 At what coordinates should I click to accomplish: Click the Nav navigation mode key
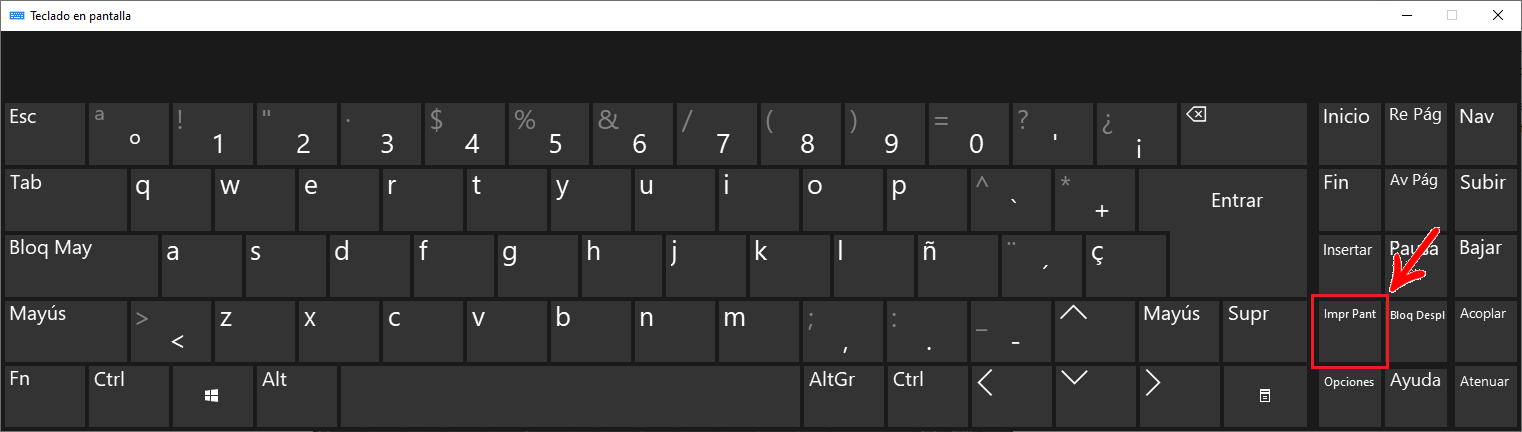[1485, 132]
